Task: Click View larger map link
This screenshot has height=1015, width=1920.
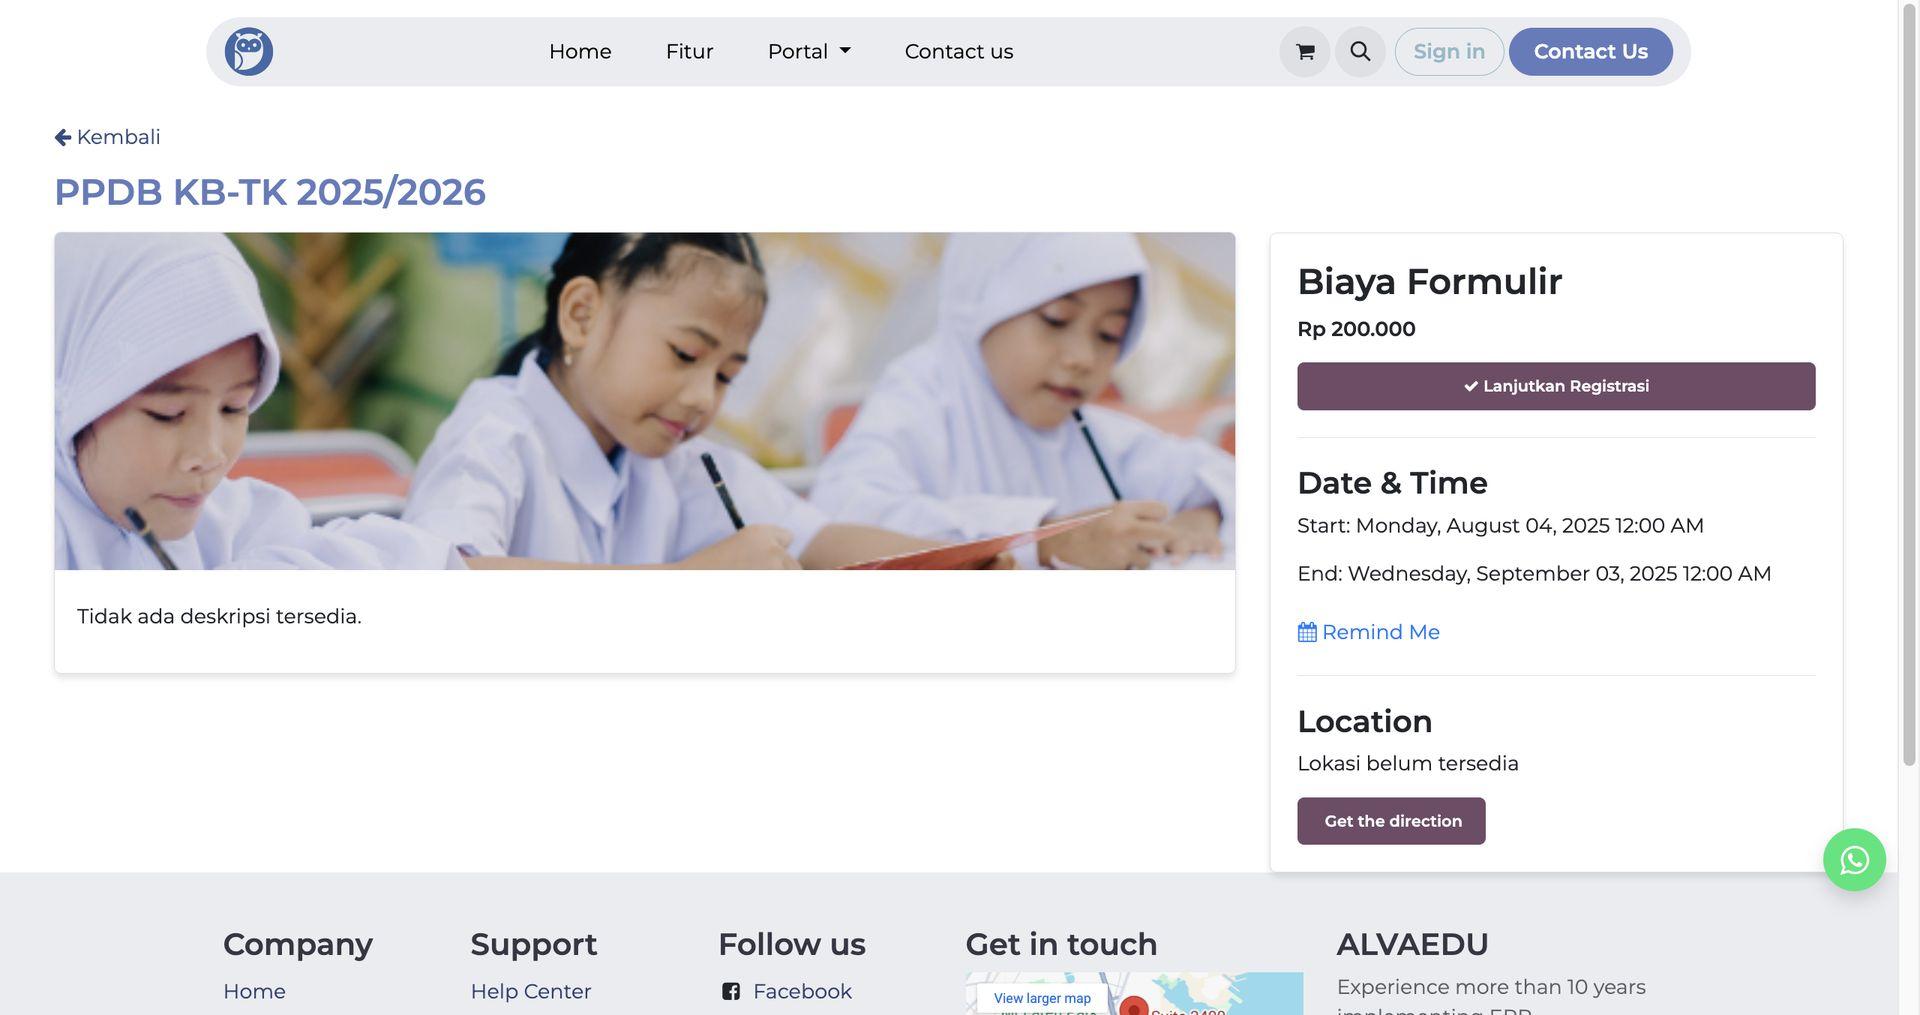Action: (1042, 998)
